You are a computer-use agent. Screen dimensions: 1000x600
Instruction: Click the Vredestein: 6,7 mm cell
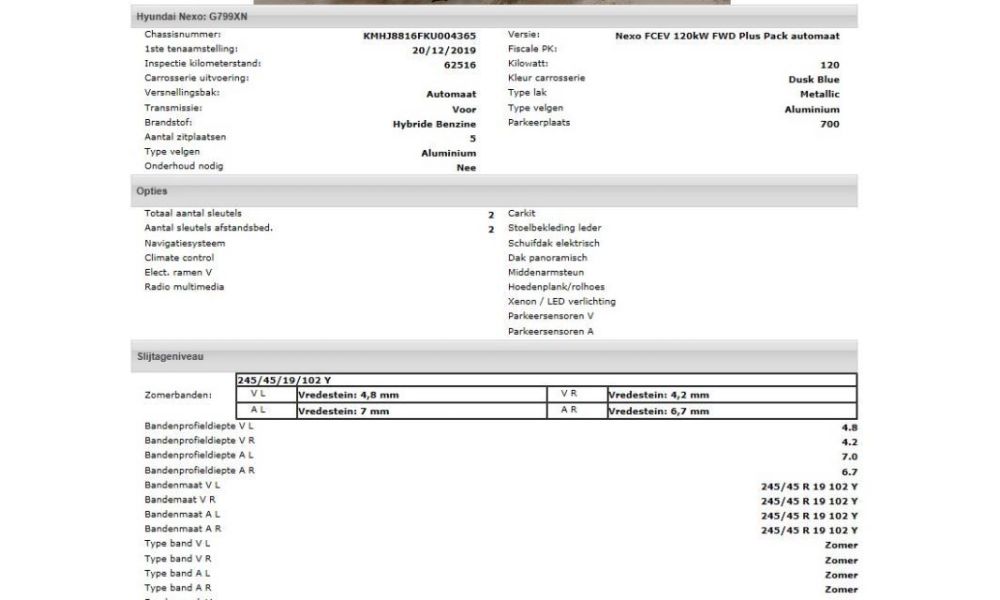pos(659,410)
